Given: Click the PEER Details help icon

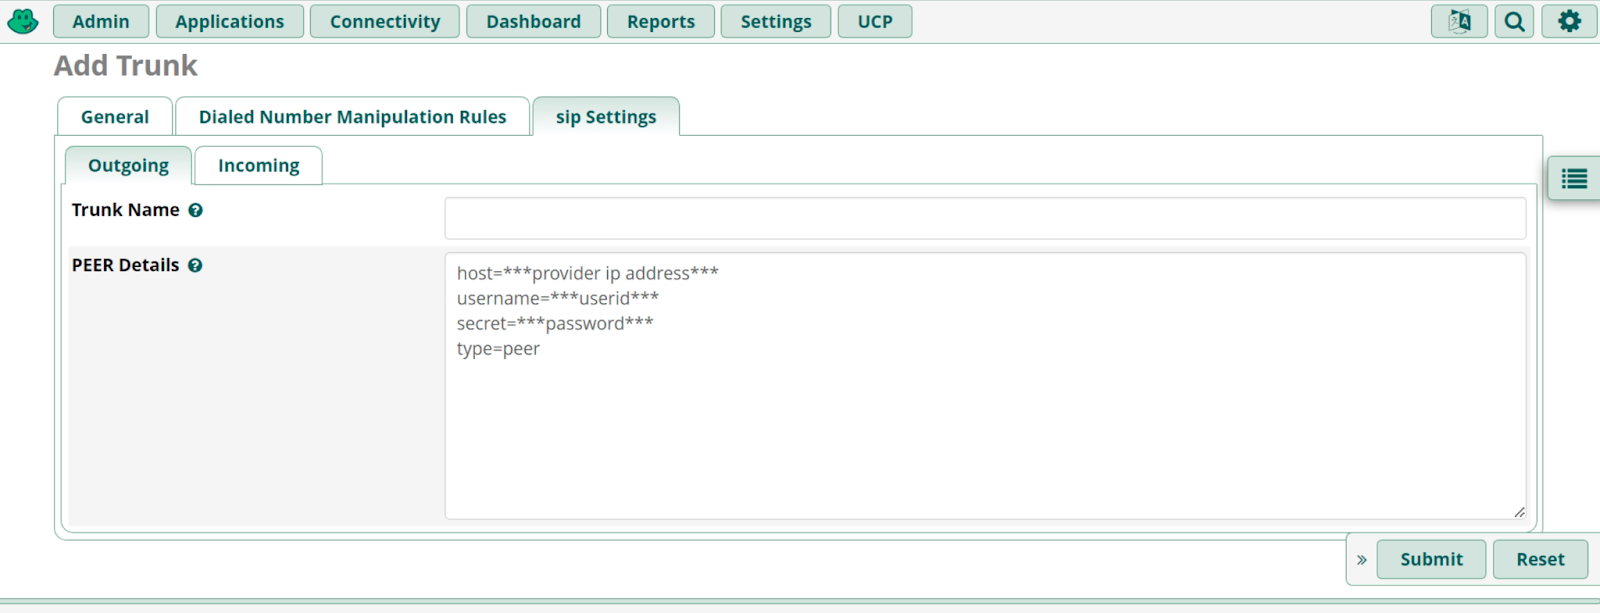Looking at the screenshot, I should click(x=195, y=265).
